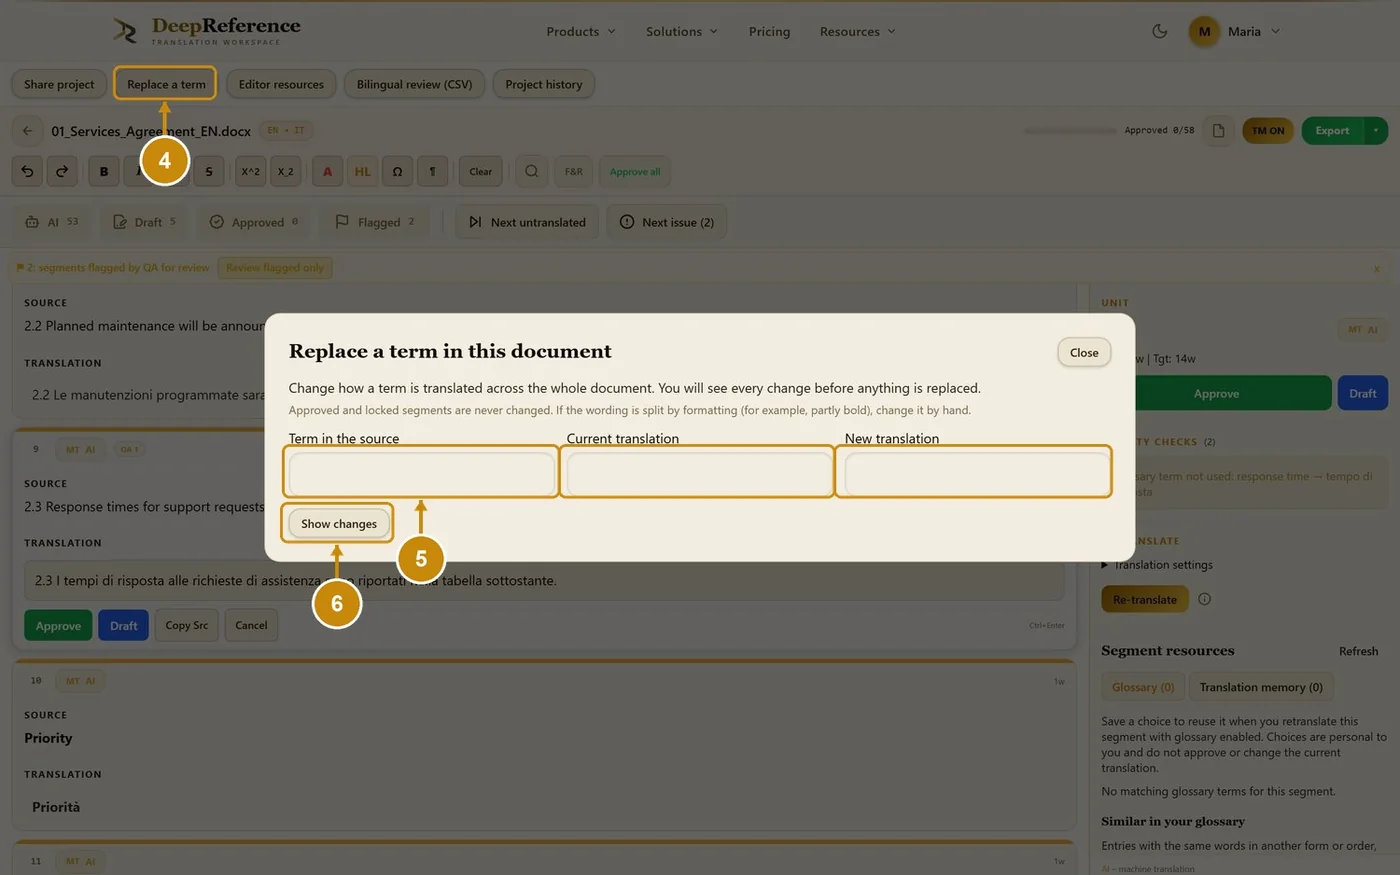This screenshot has height=875, width=1400.
Task: Apply superscript formatting (X^2)
Action: [250, 171]
